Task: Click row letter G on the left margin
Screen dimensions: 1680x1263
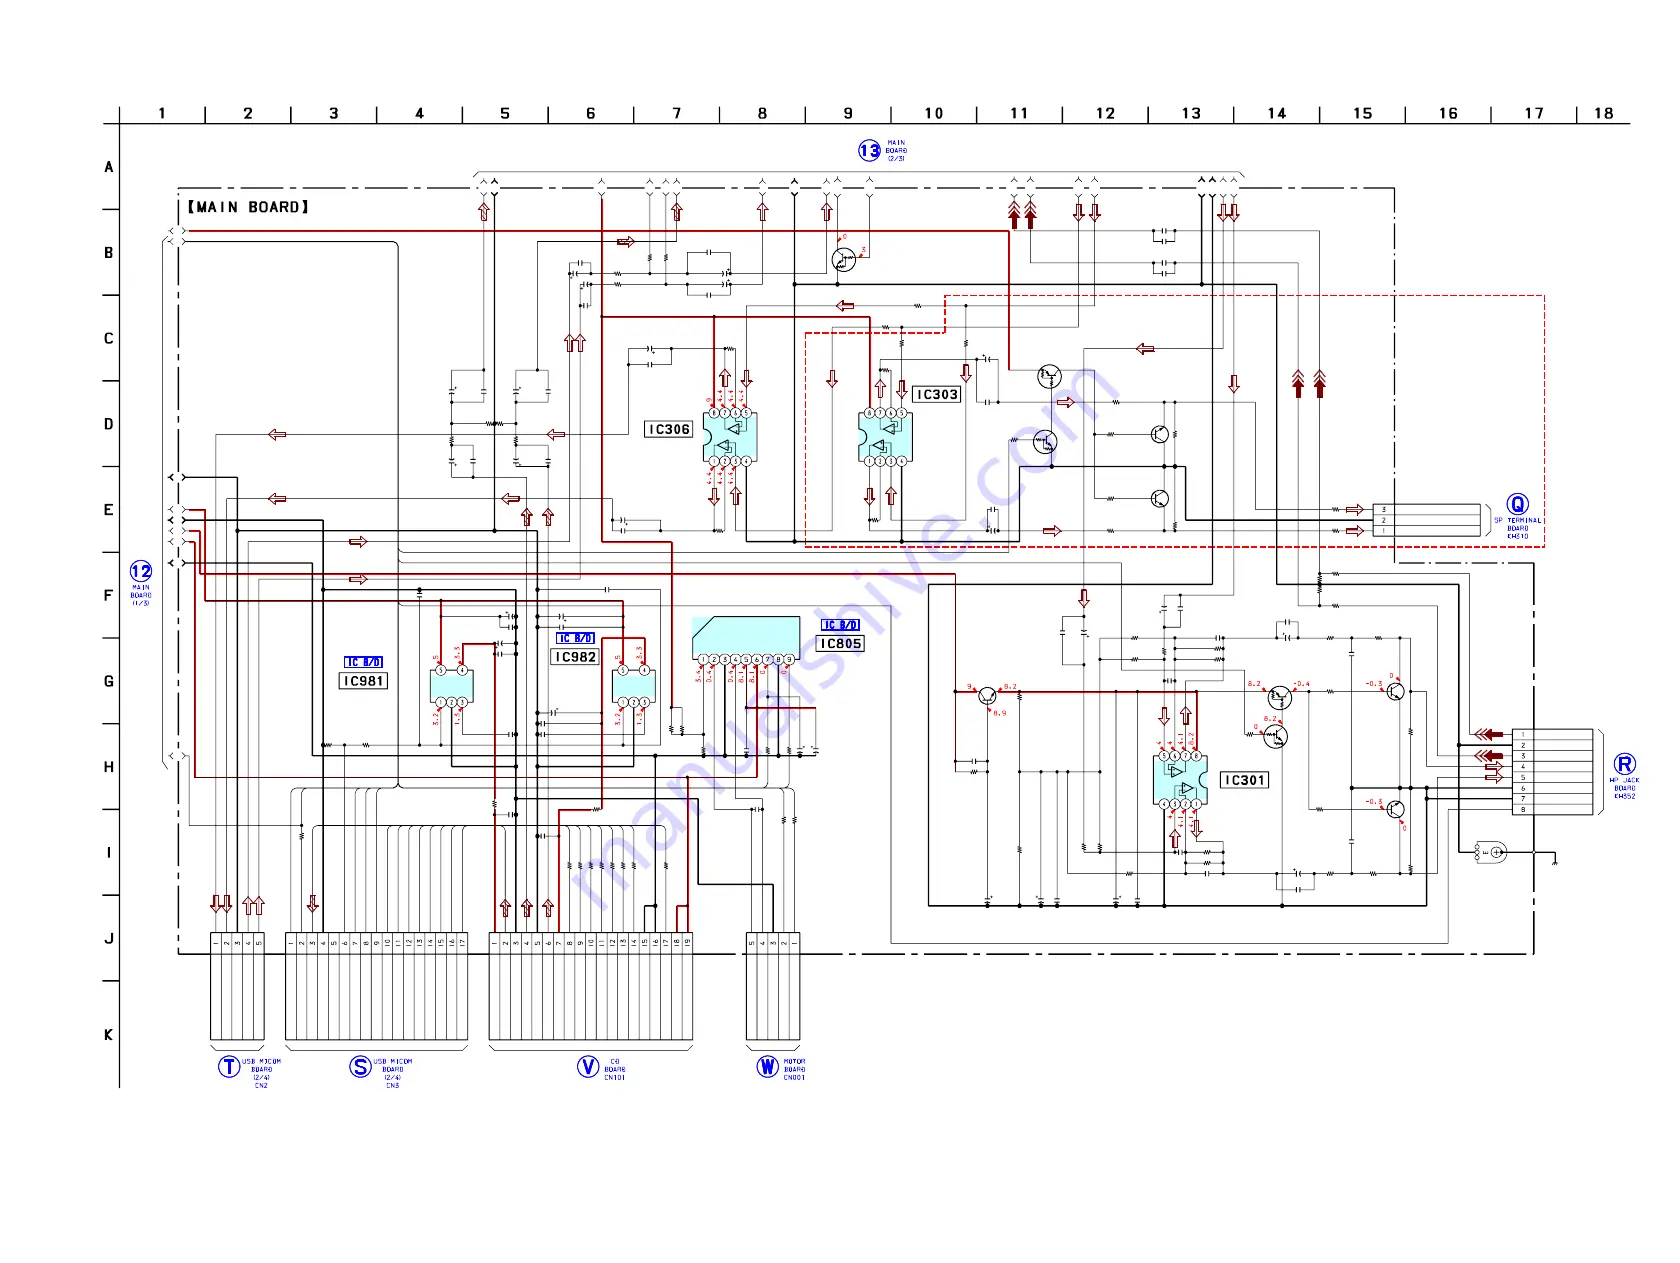Action: coord(109,681)
